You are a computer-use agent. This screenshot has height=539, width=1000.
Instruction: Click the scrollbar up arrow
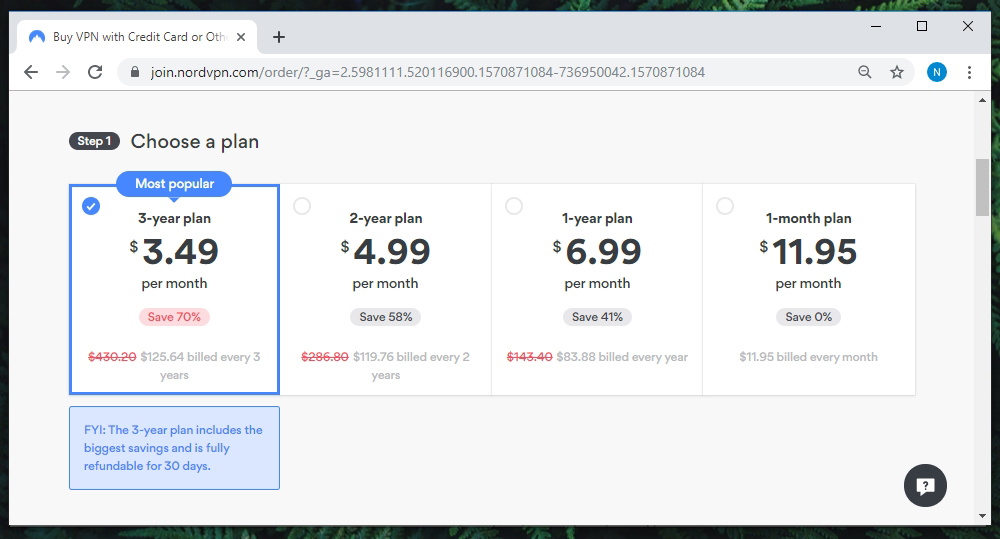point(982,100)
